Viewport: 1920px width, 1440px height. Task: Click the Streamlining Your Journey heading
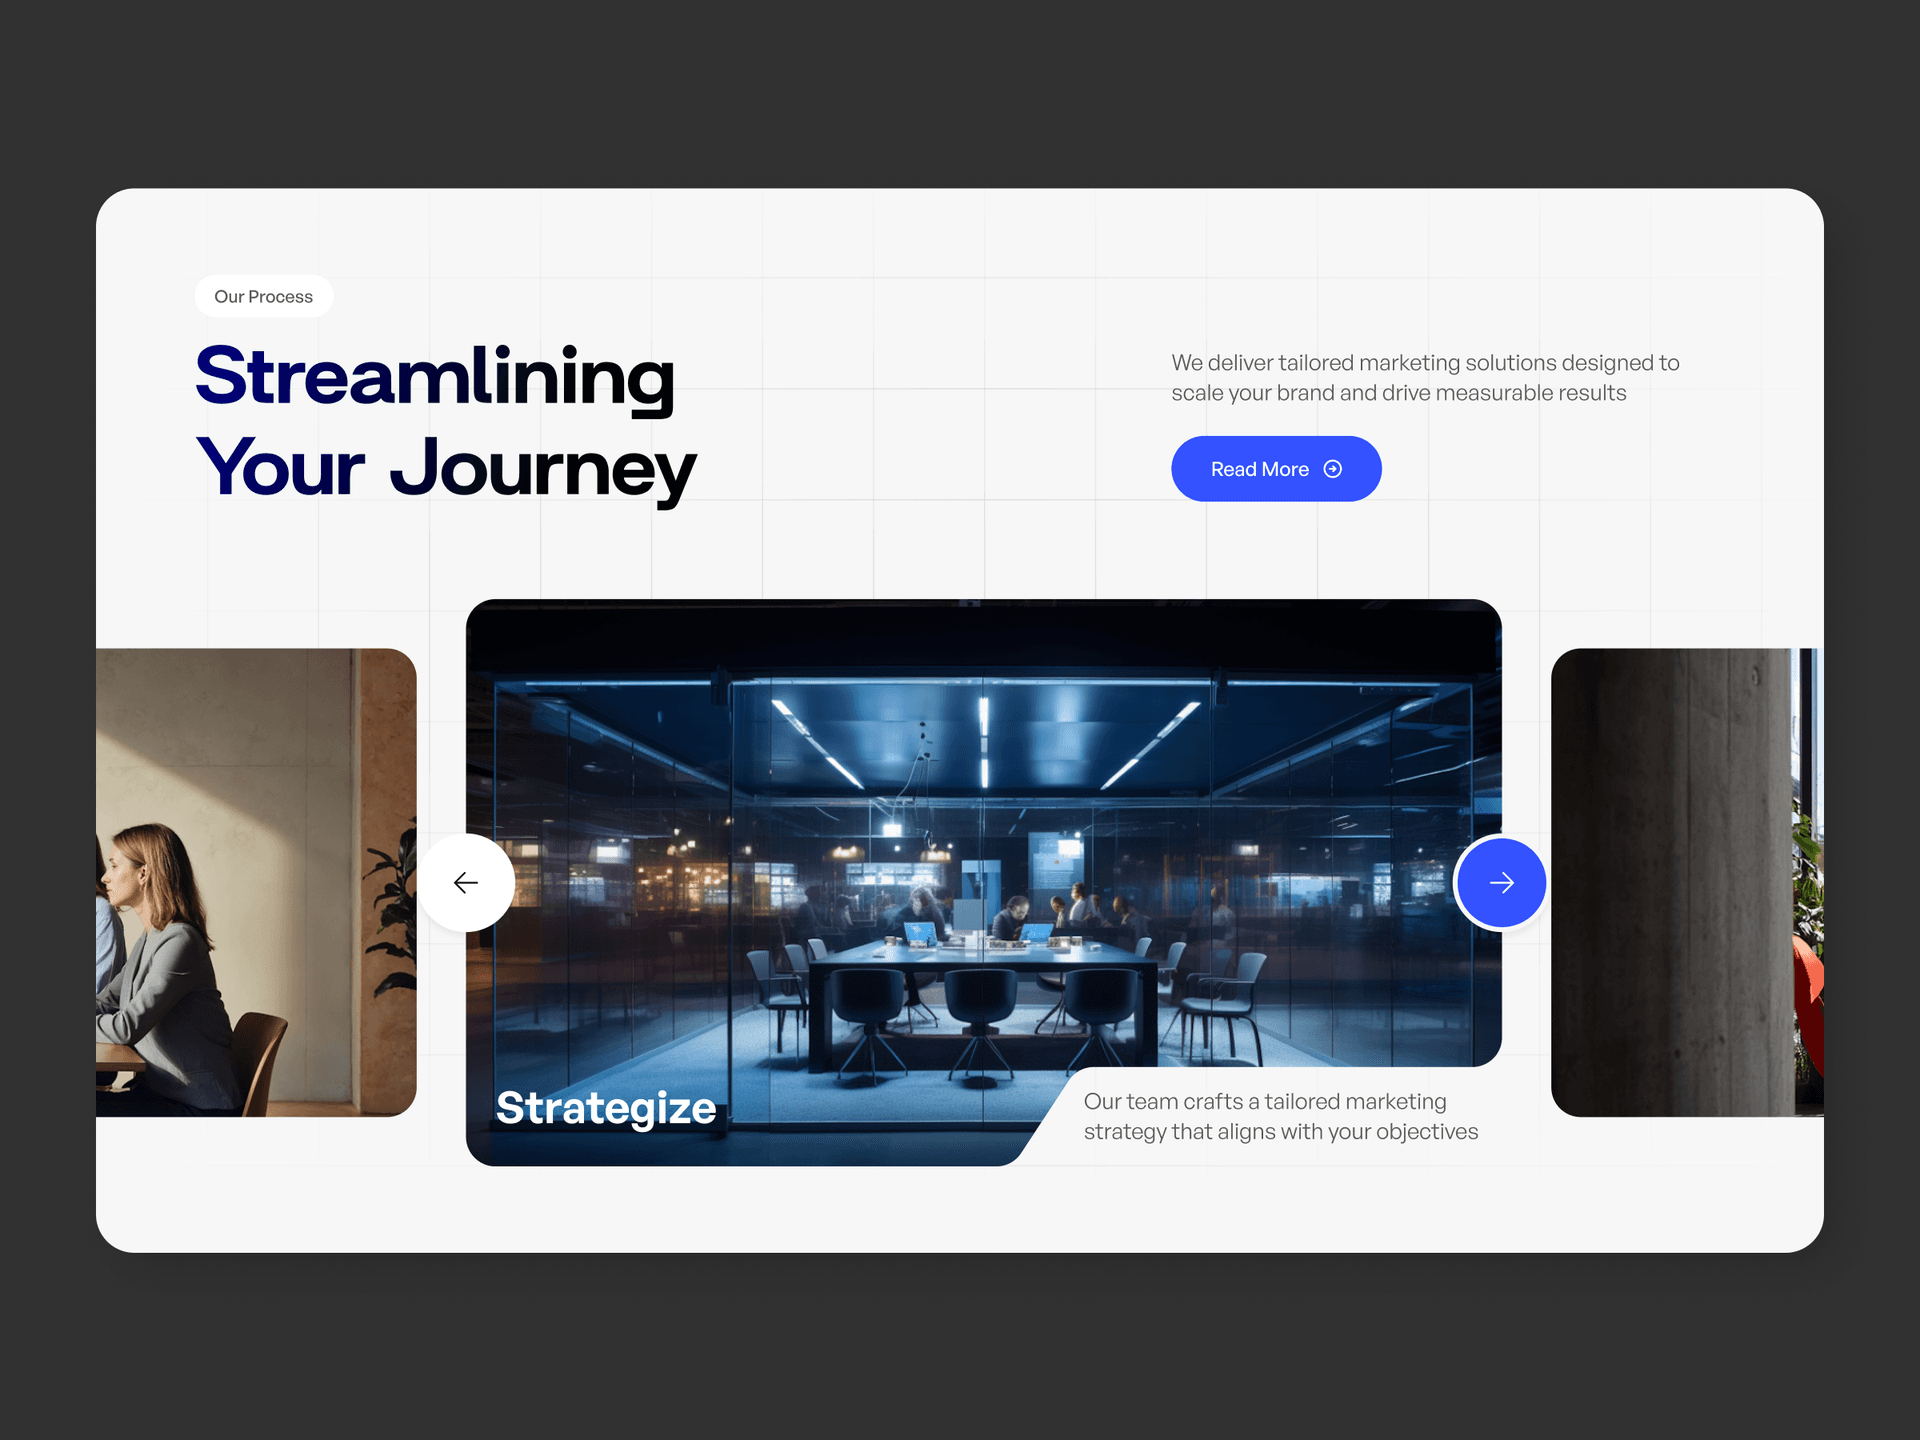pyautogui.click(x=445, y=422)
